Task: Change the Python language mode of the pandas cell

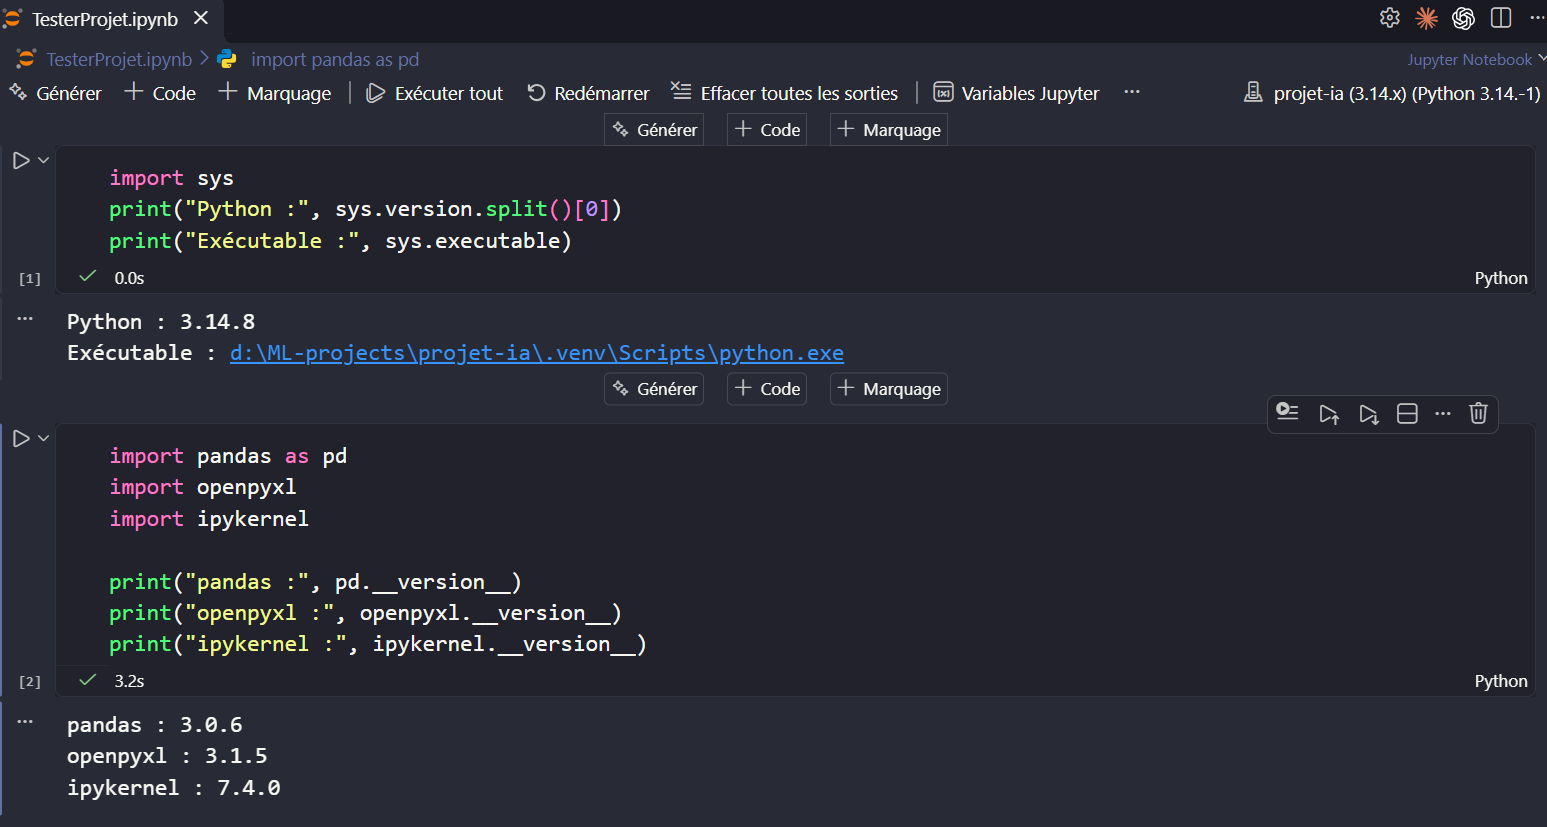Action: pos(1501,681)
